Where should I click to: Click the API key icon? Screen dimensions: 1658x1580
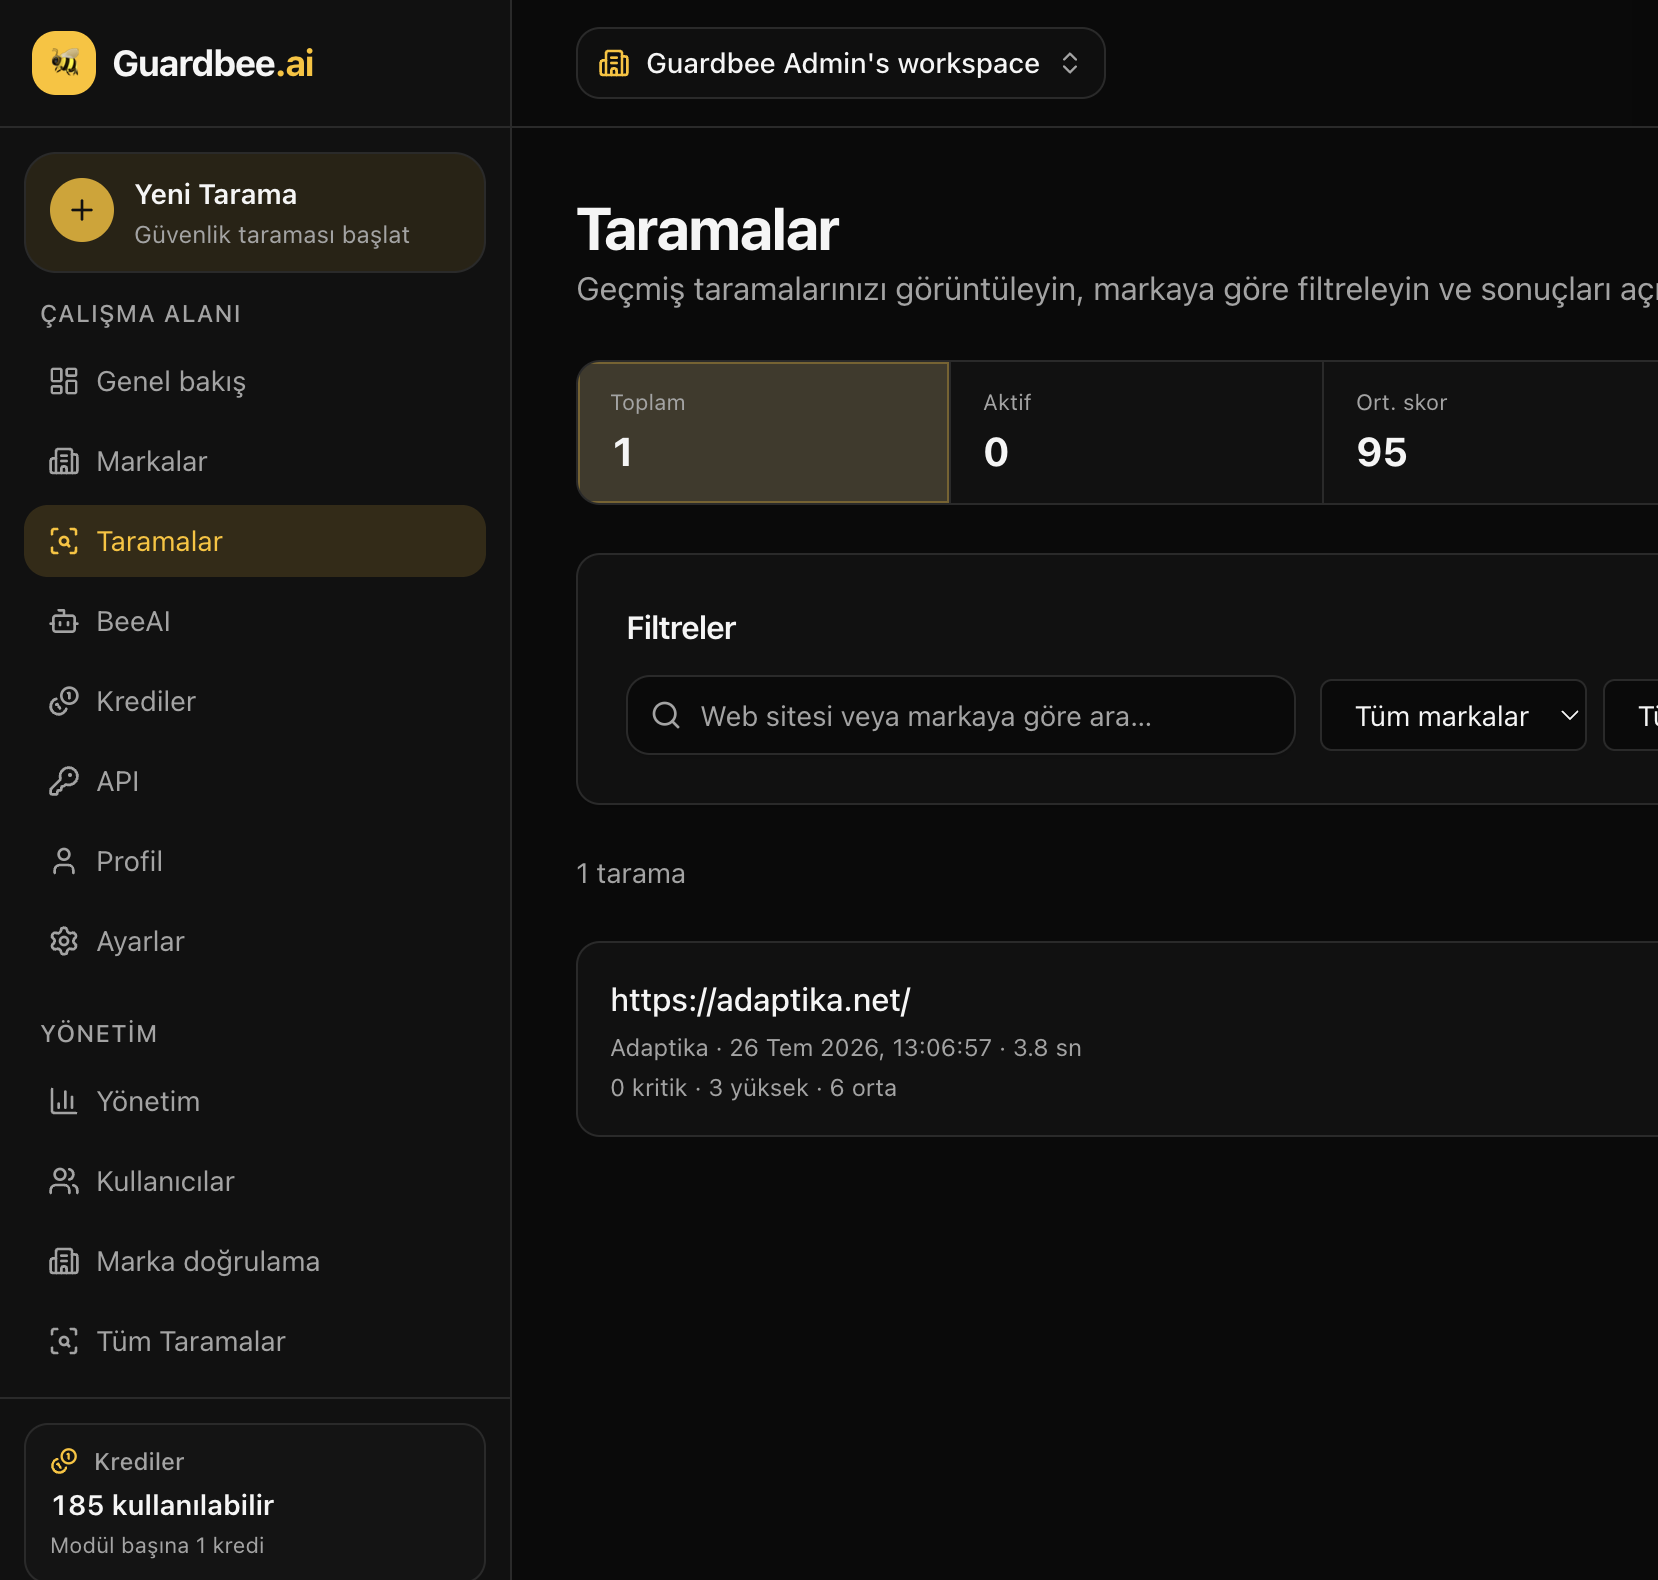point(64,781)
